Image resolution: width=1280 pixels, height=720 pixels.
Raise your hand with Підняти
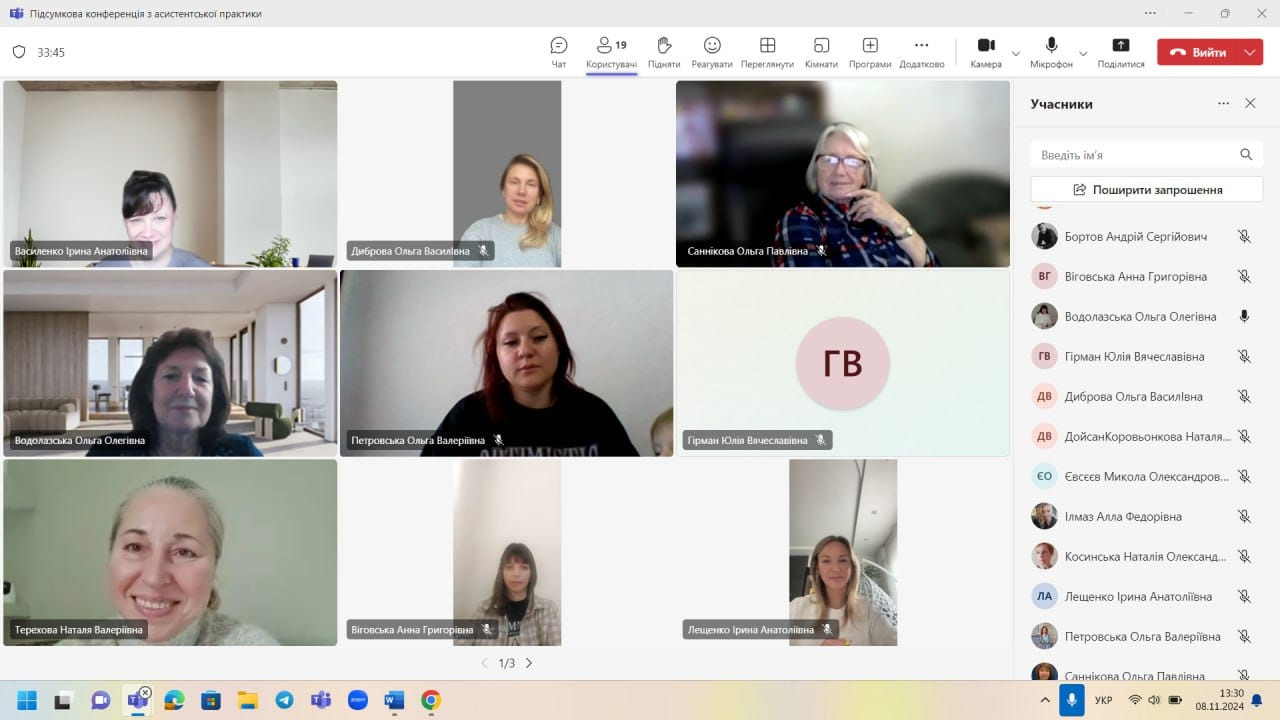point(664,52)
